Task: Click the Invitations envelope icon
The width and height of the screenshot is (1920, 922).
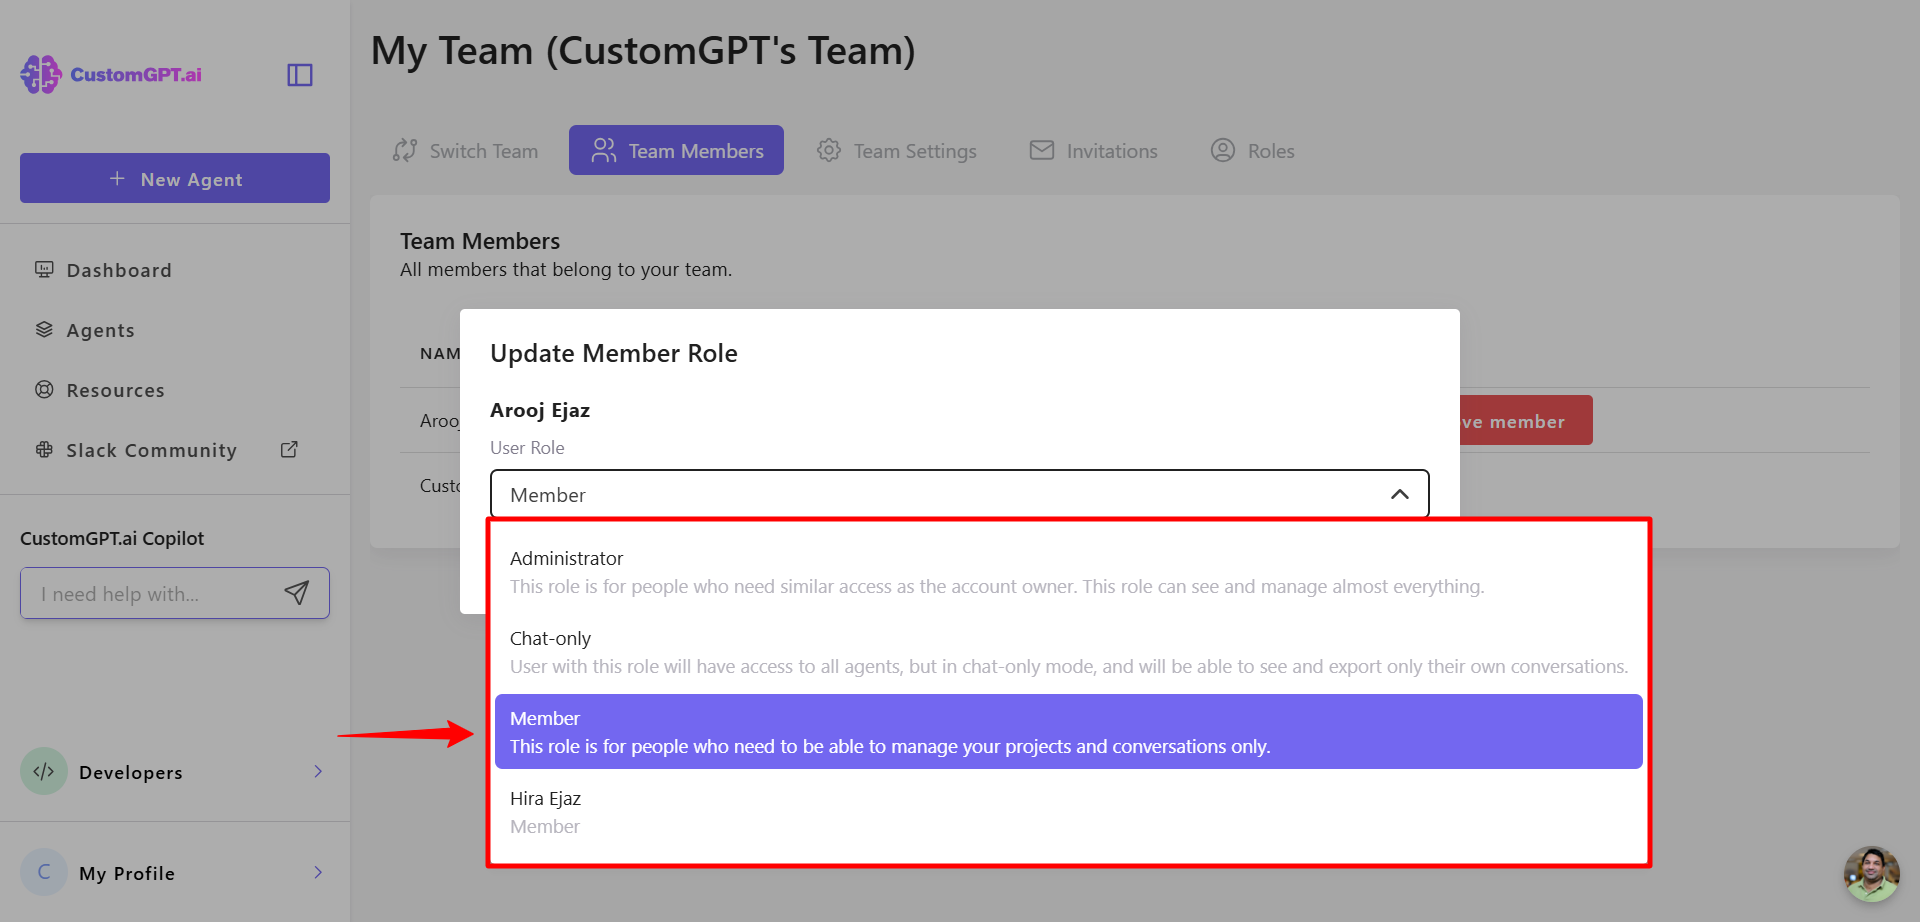Action: coord(1042,150)
